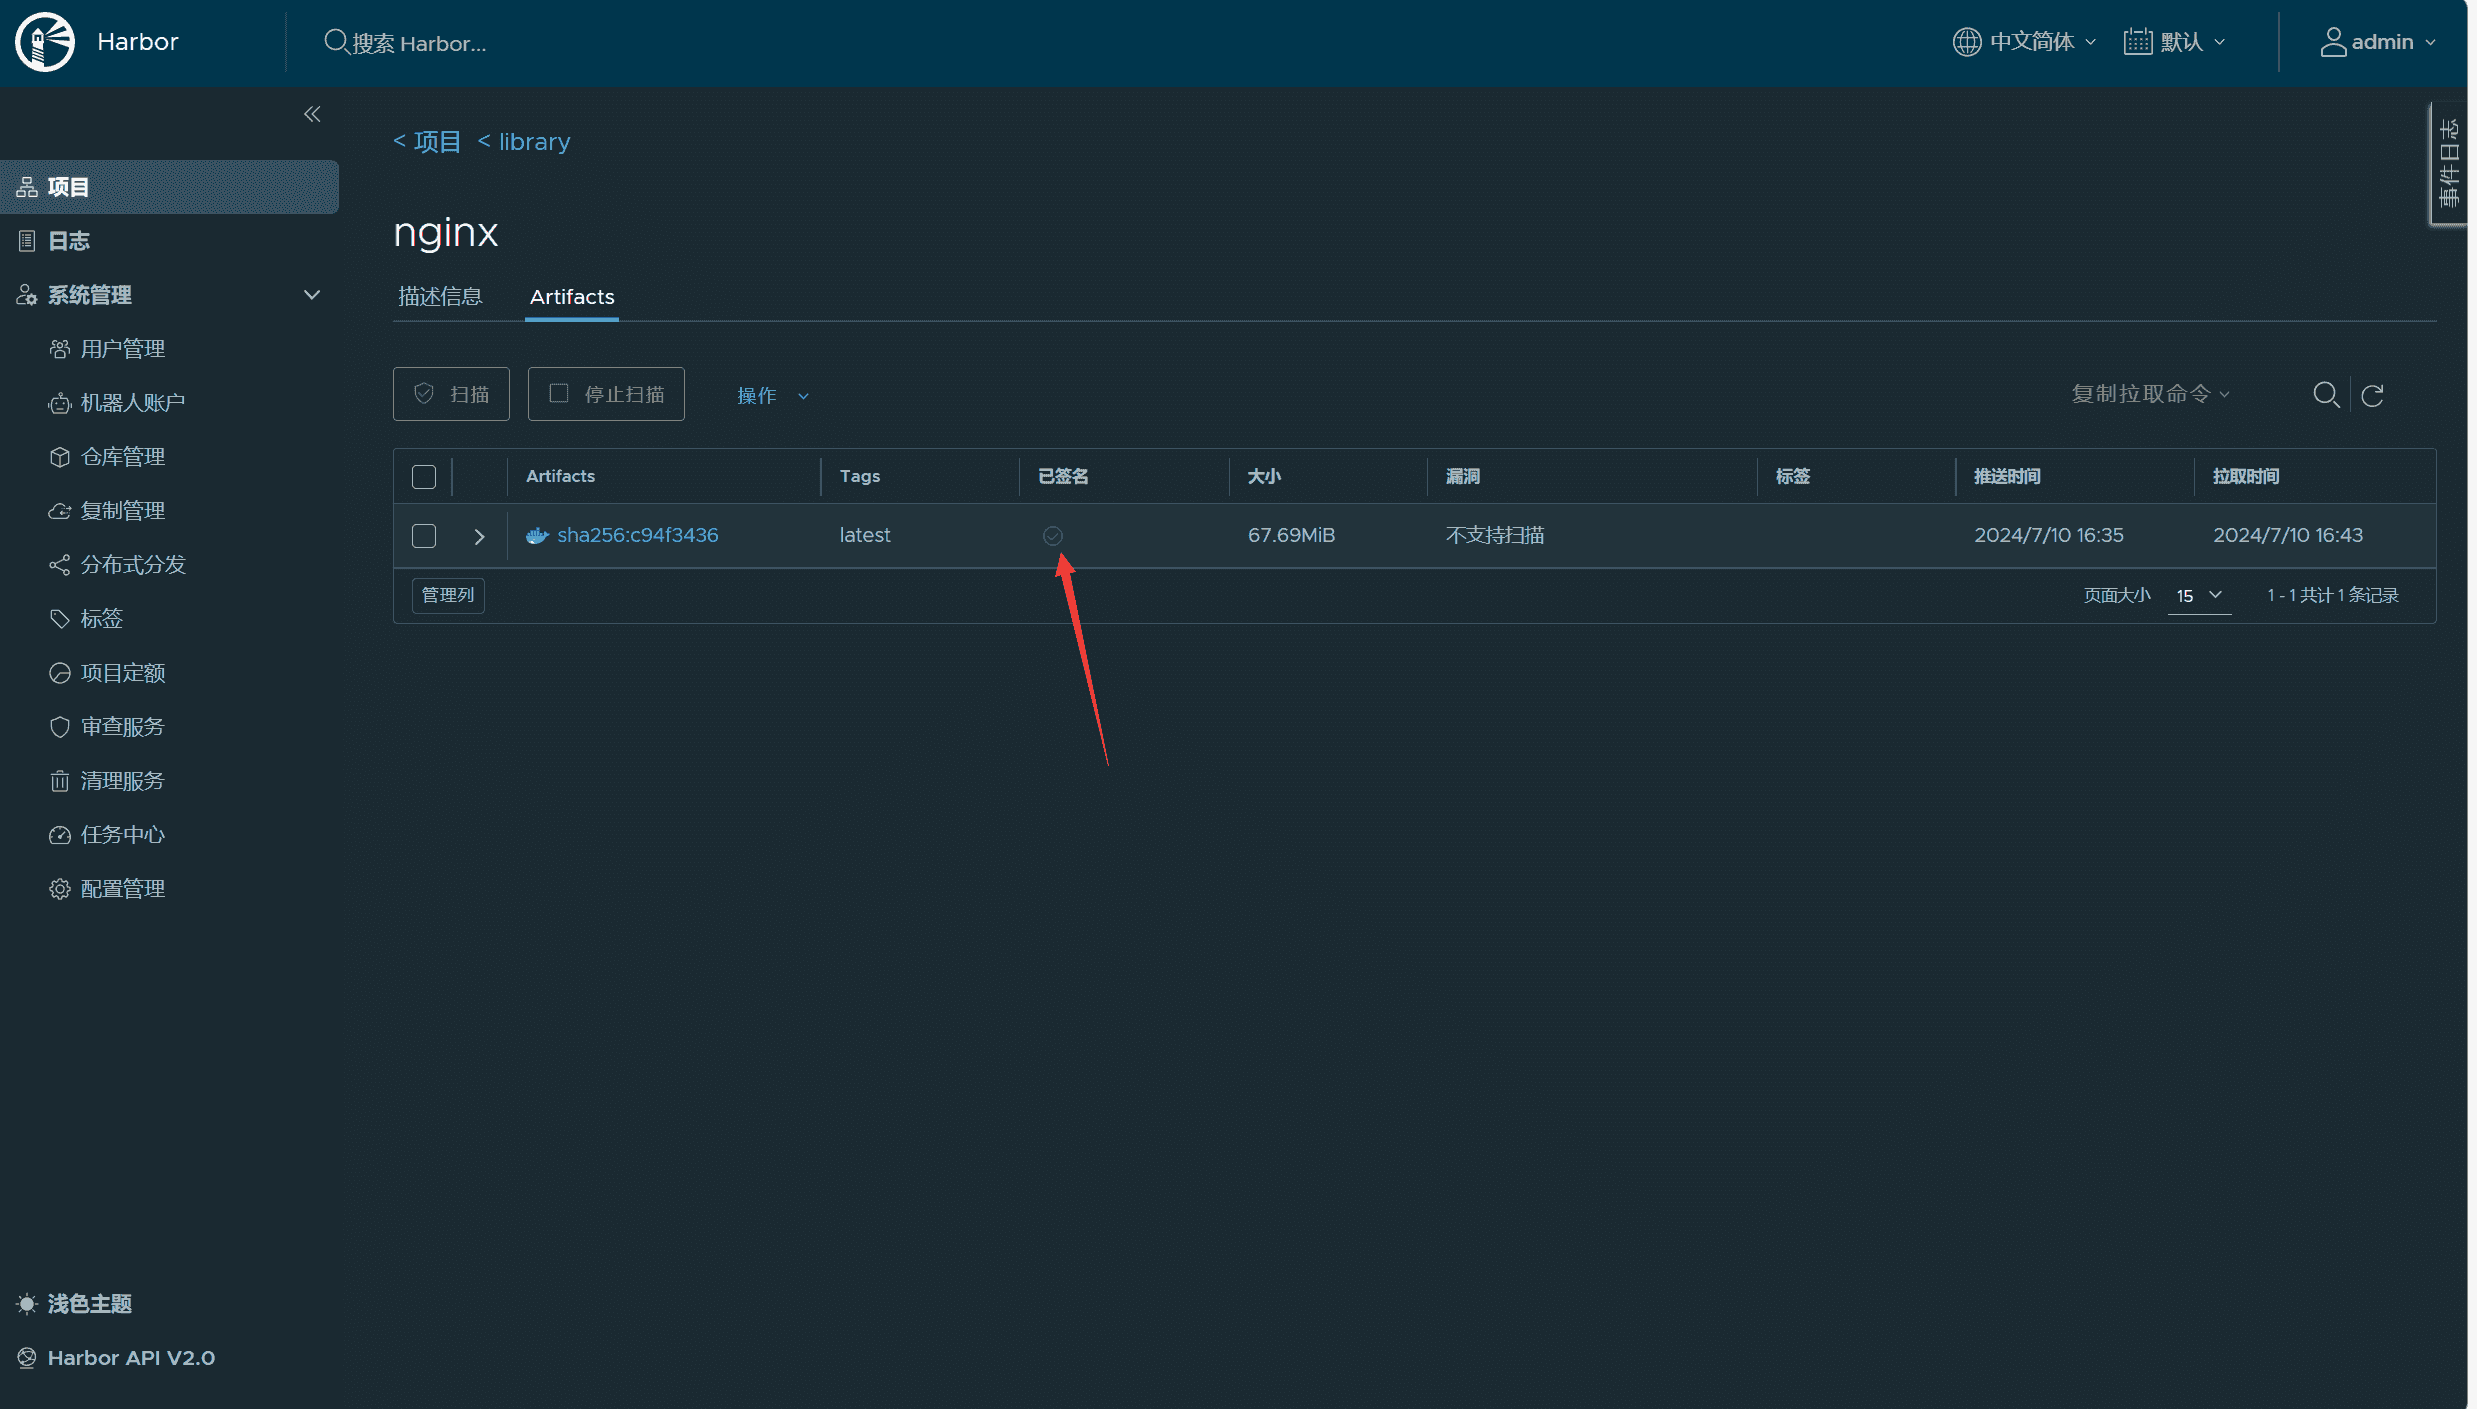Sort by the 拉取时间 column header
Viewport: 2477px width, 1409px height.
click(2246, 477)
